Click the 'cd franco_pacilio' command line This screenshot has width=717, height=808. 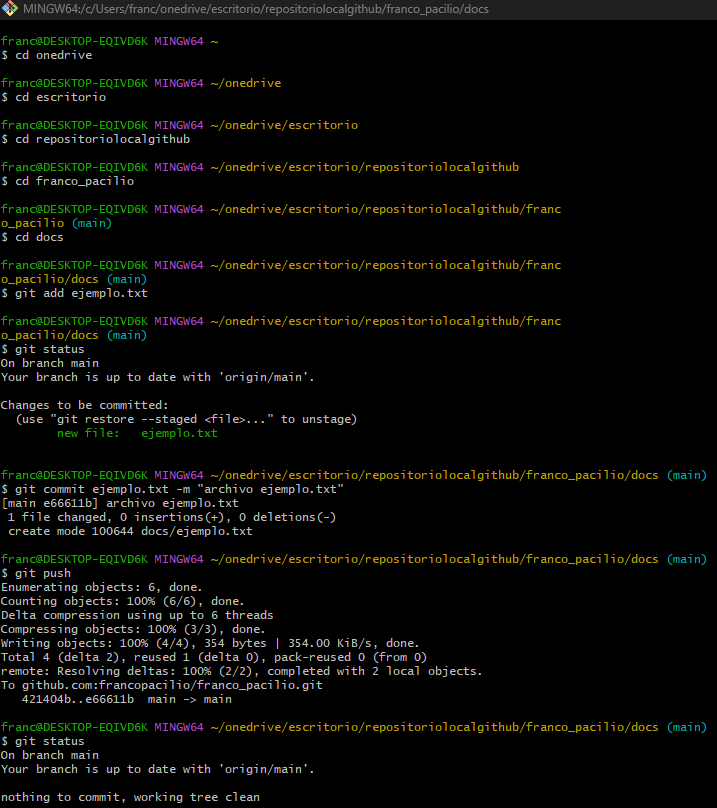coord(68,181)
